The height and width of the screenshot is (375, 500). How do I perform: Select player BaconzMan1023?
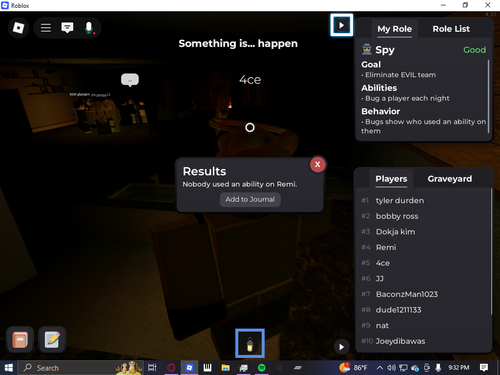(423, 294)
